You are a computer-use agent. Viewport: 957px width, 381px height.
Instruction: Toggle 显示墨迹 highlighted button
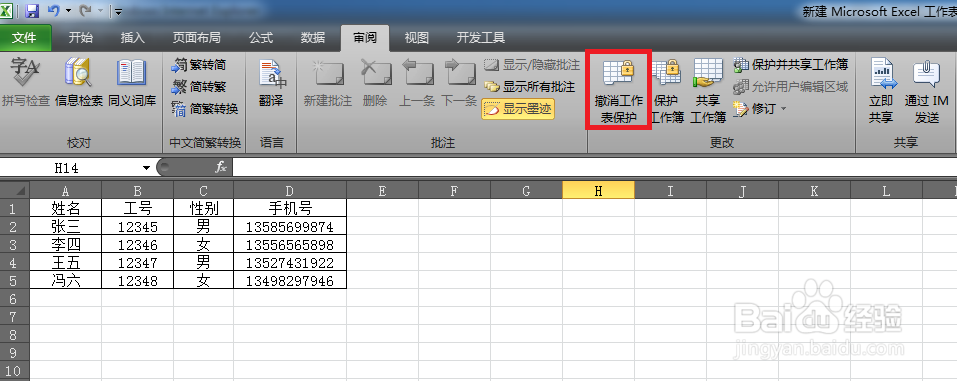(x=518, y=109)
